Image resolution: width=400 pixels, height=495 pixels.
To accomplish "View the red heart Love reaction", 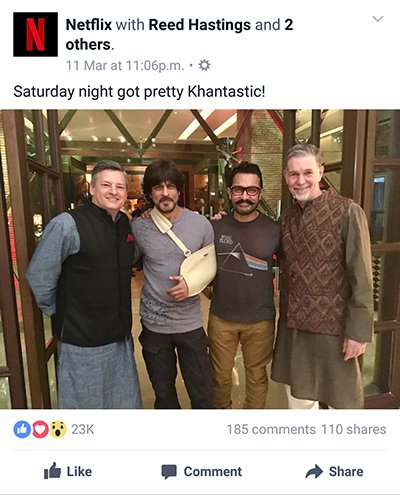I will (40, 429).
